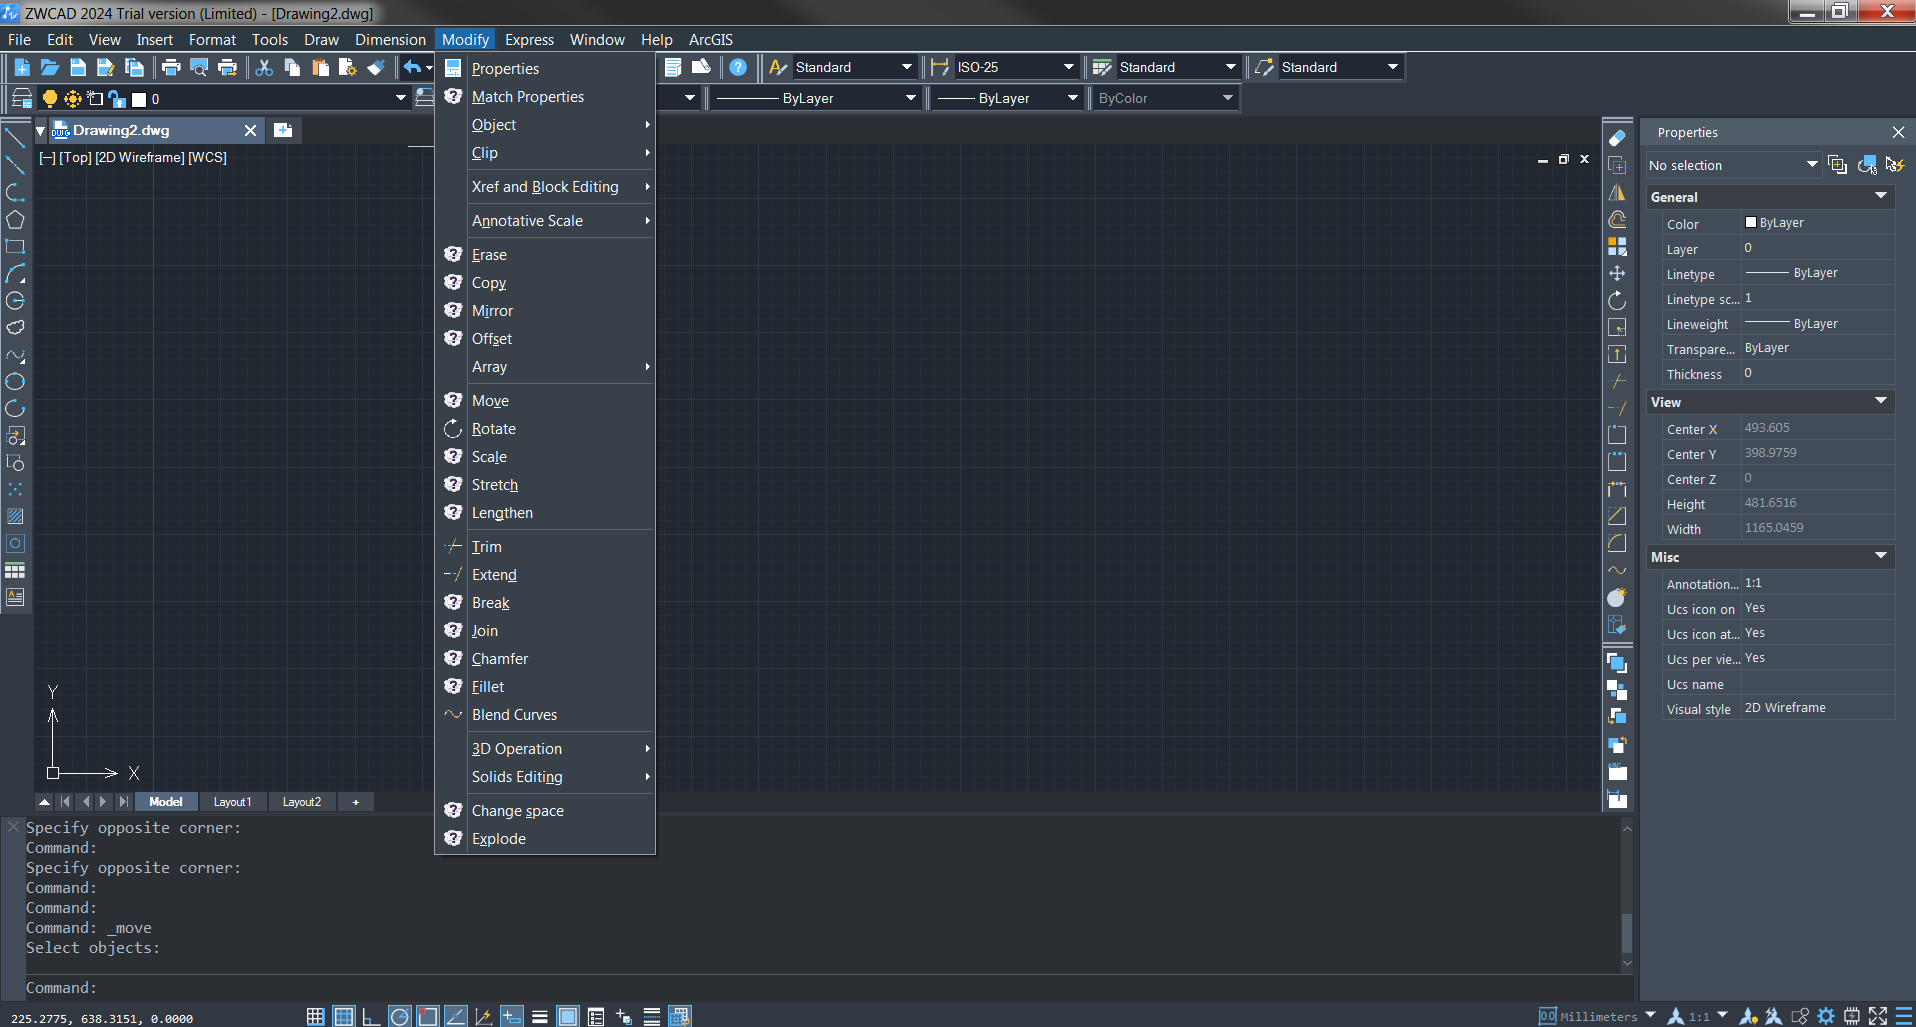
Task: Collapse the General properties section
Action: click(1880, 197)
